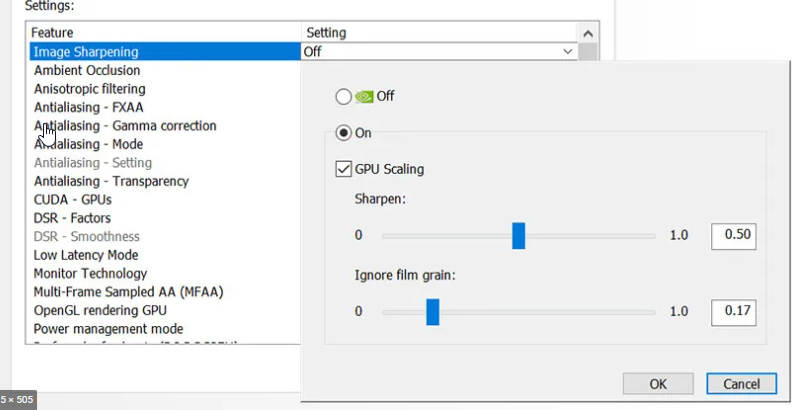Click the Ignore film grain value field

[x=733, y=311]
